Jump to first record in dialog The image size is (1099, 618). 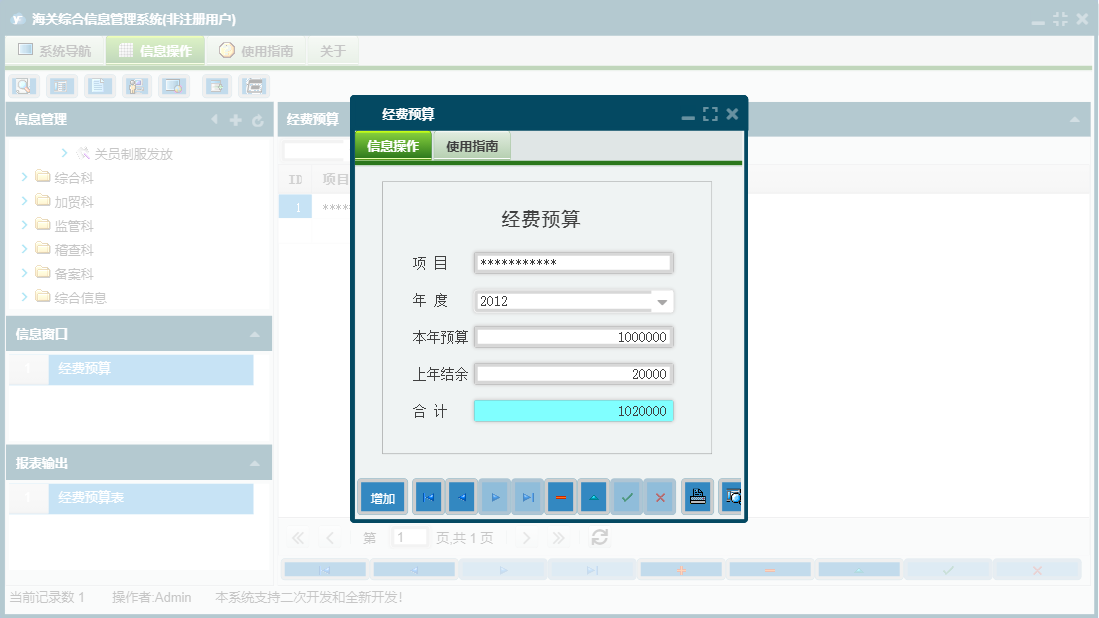pos(428,496)
